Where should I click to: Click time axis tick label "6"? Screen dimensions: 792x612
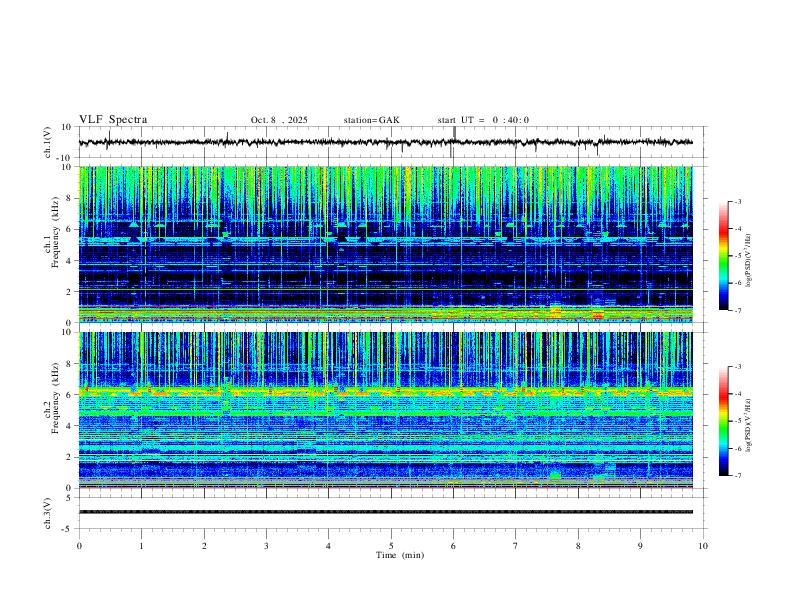(453, 546)
